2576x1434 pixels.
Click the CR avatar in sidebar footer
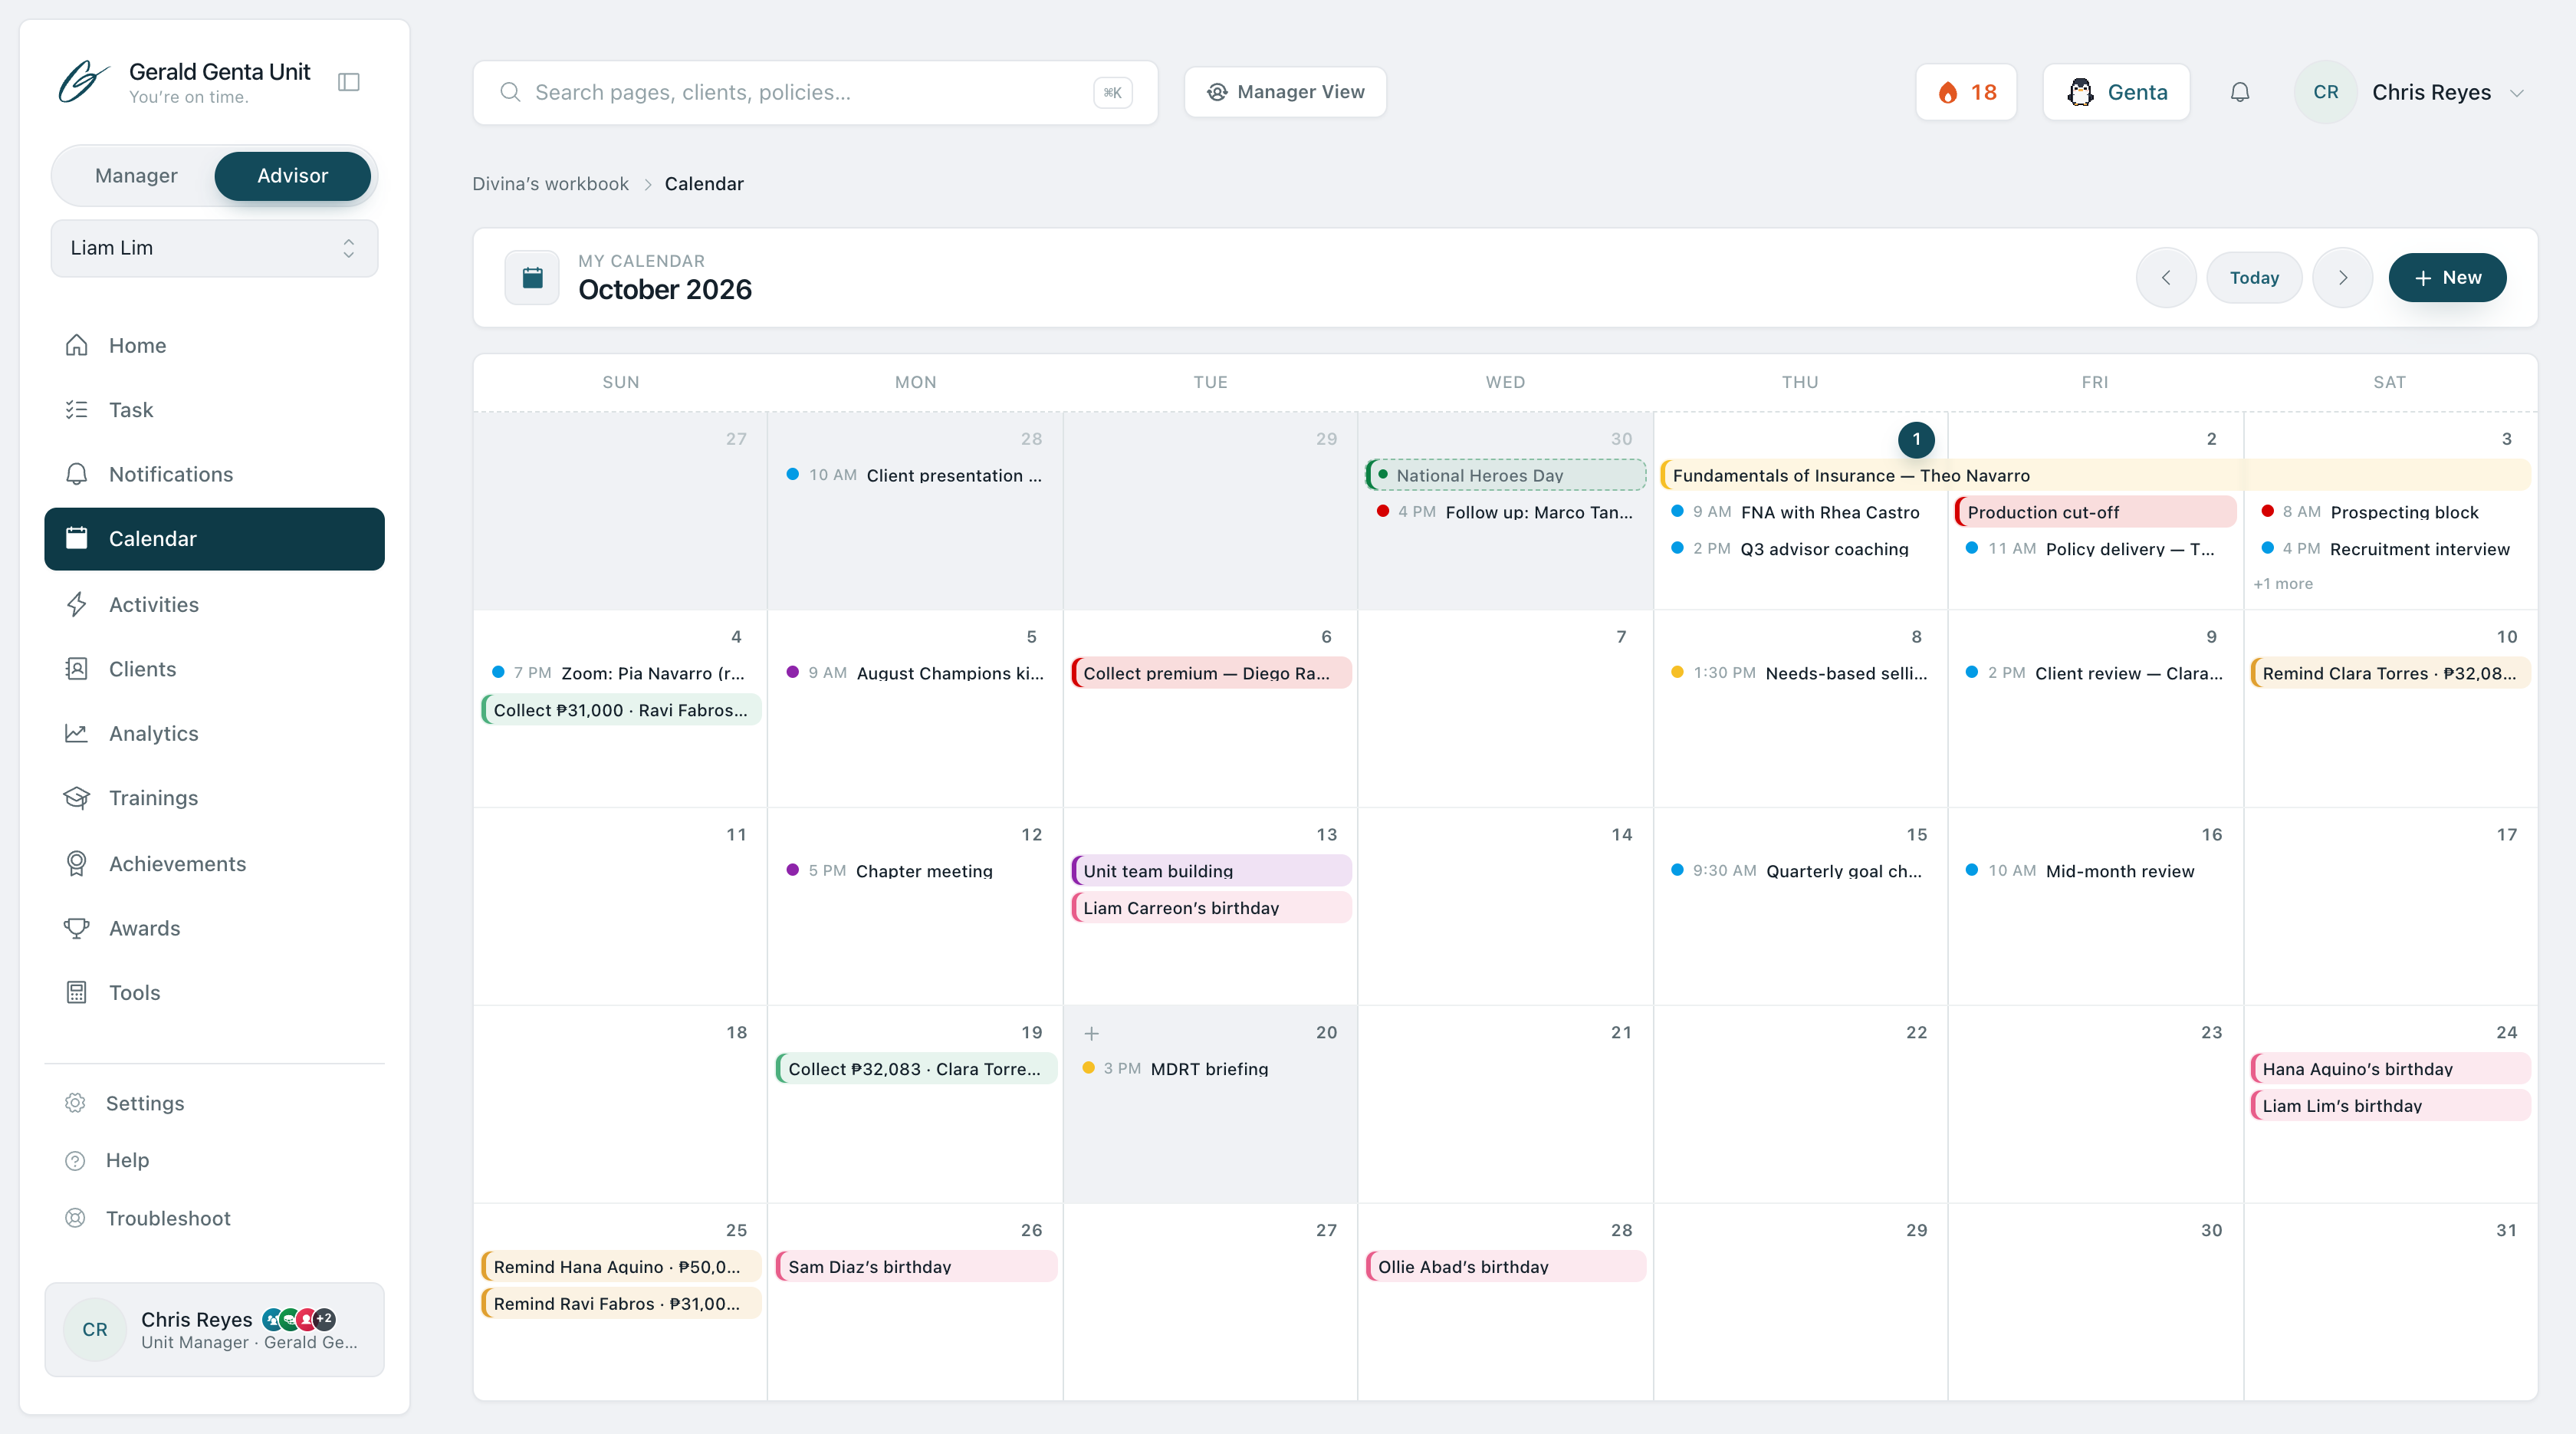[x=95, y=1329]
